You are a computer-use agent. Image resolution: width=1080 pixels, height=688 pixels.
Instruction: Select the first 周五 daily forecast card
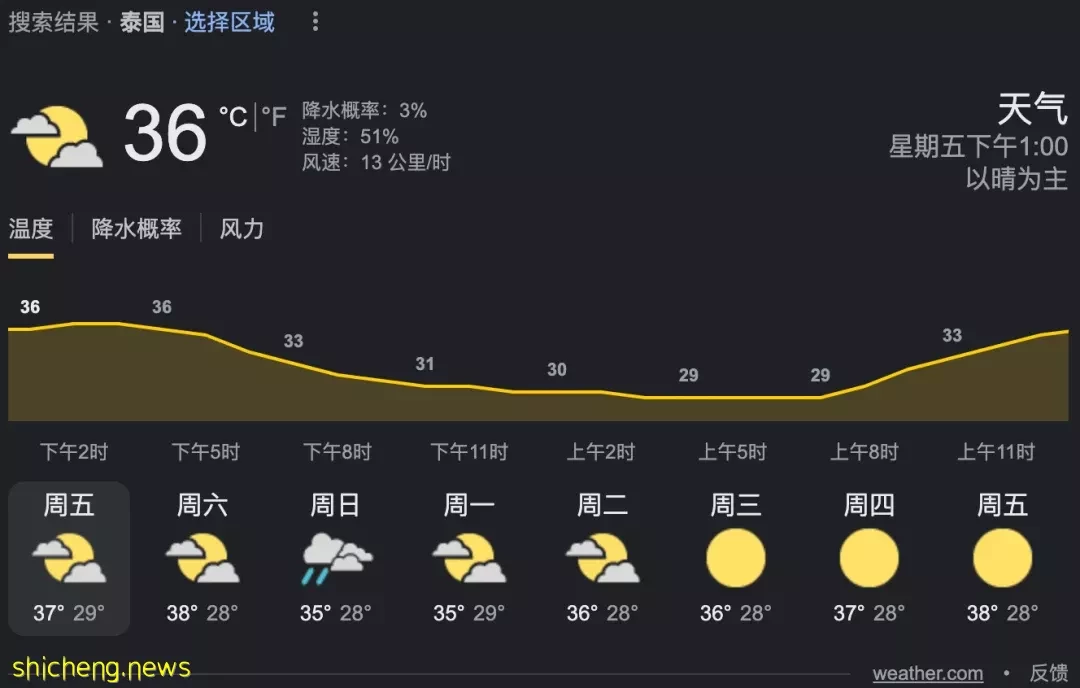point(69,559)
